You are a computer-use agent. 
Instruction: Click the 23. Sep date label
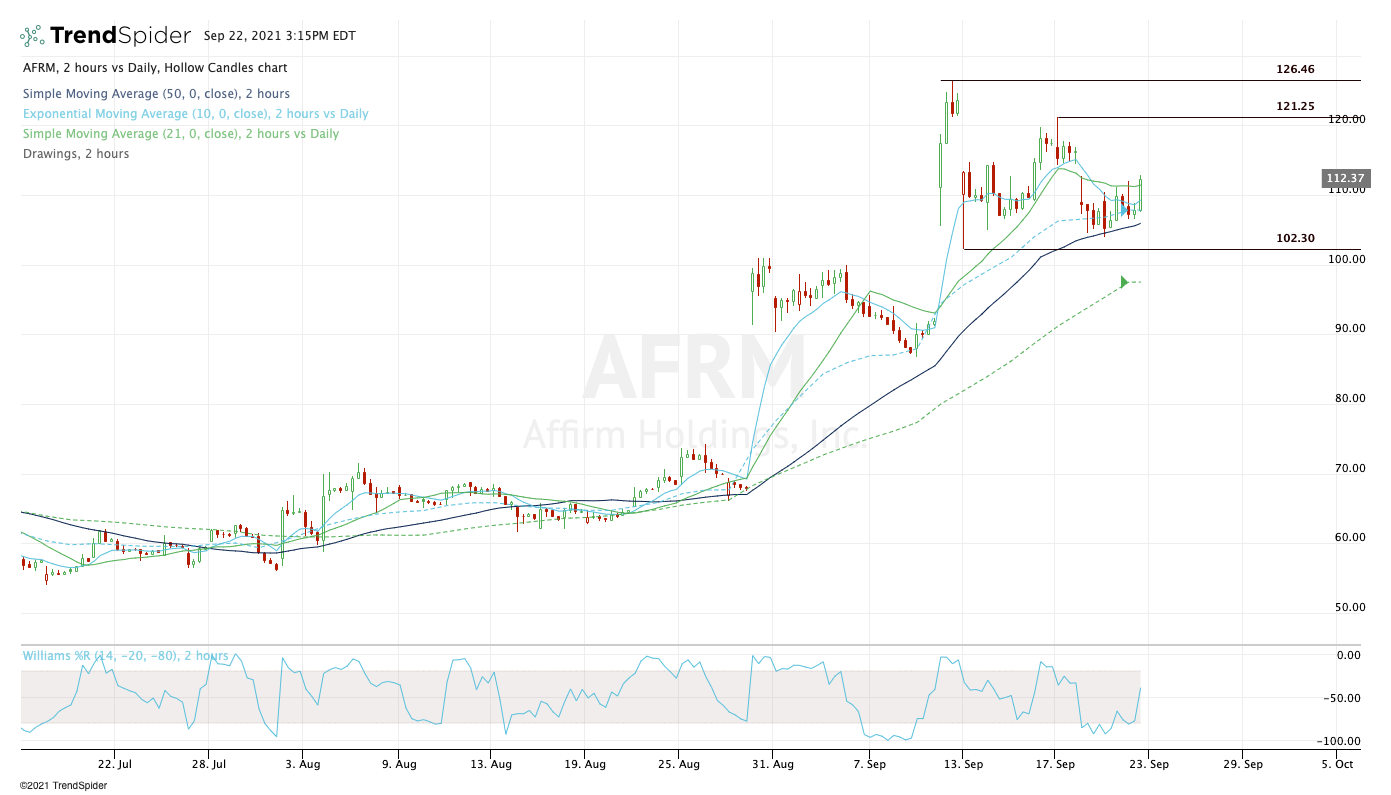click(x=1147, y=764)
